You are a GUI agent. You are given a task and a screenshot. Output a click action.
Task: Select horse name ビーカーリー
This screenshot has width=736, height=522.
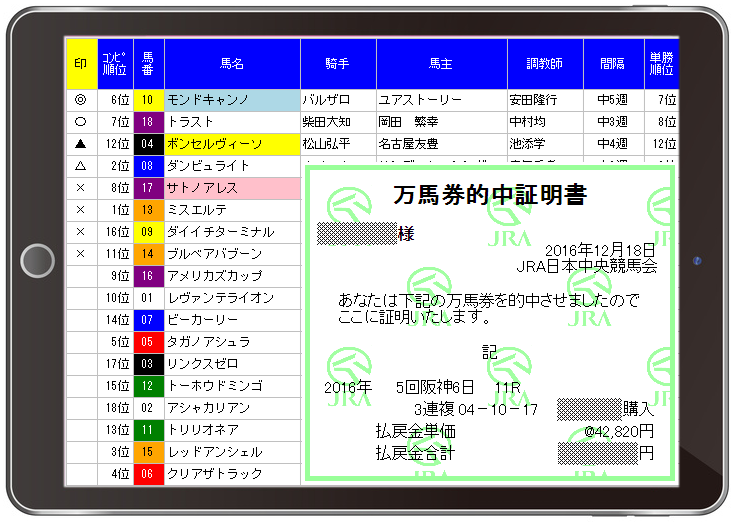(232, 320)
